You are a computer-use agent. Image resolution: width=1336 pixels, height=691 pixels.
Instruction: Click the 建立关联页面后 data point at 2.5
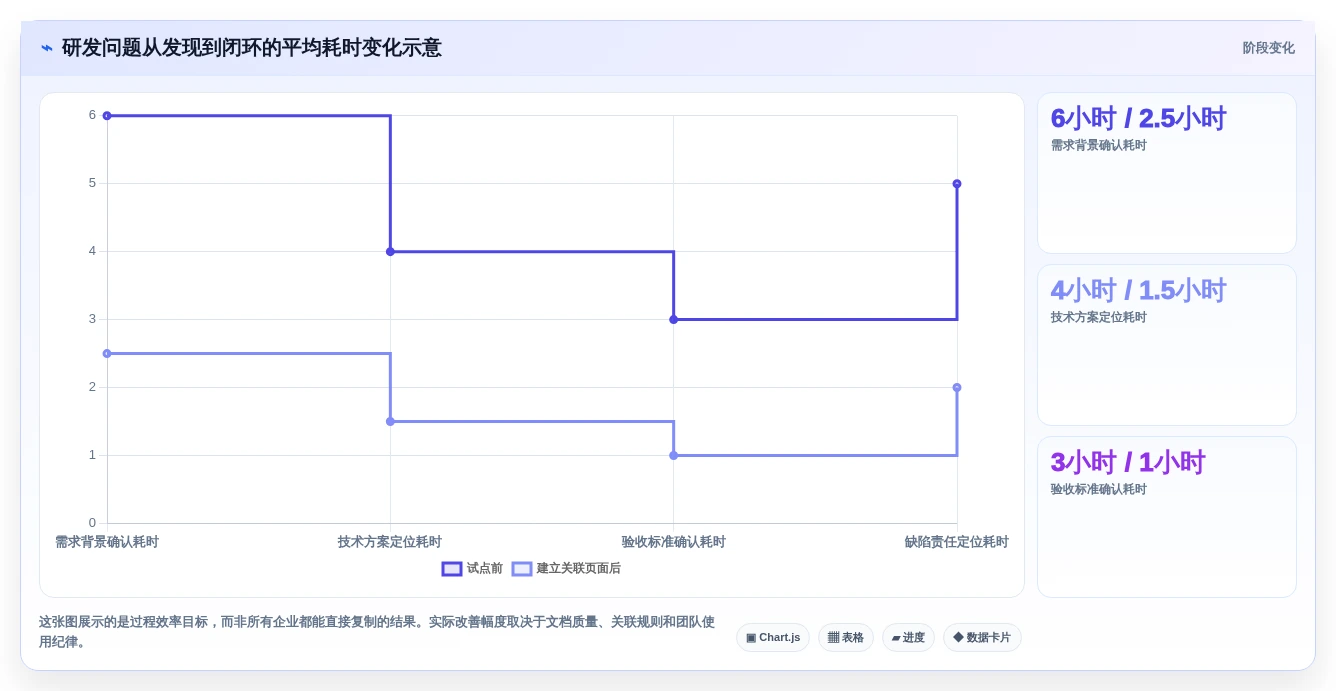pyautogui.click(x=107, y=354)
